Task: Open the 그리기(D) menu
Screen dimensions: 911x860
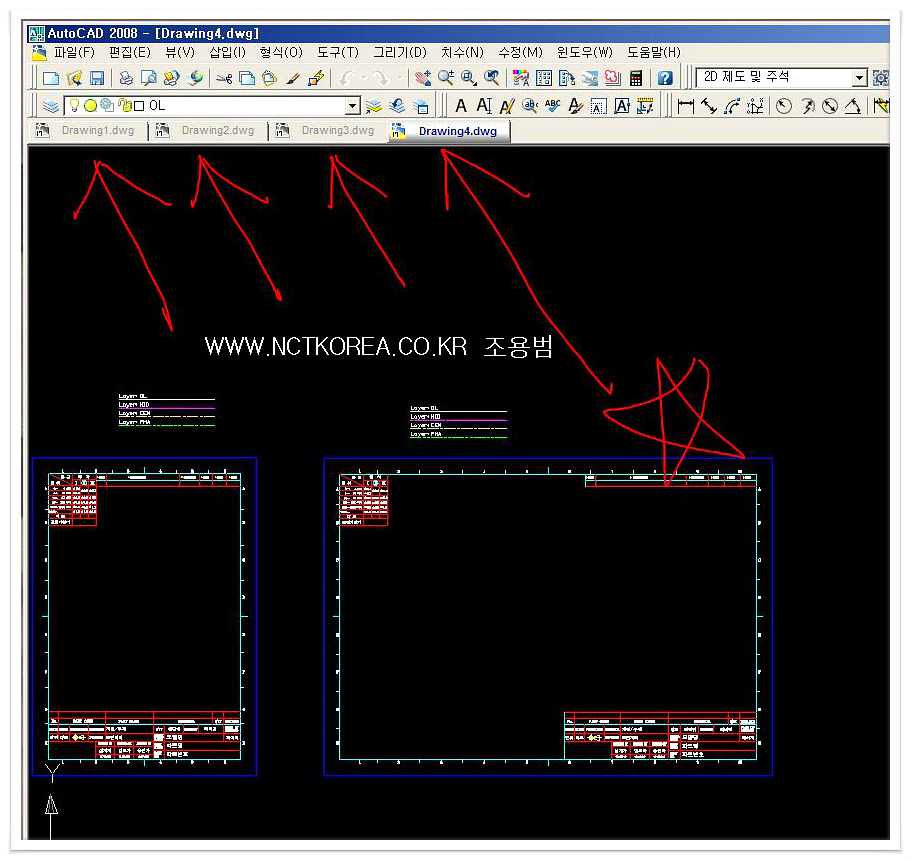Action: click(400, 52)
